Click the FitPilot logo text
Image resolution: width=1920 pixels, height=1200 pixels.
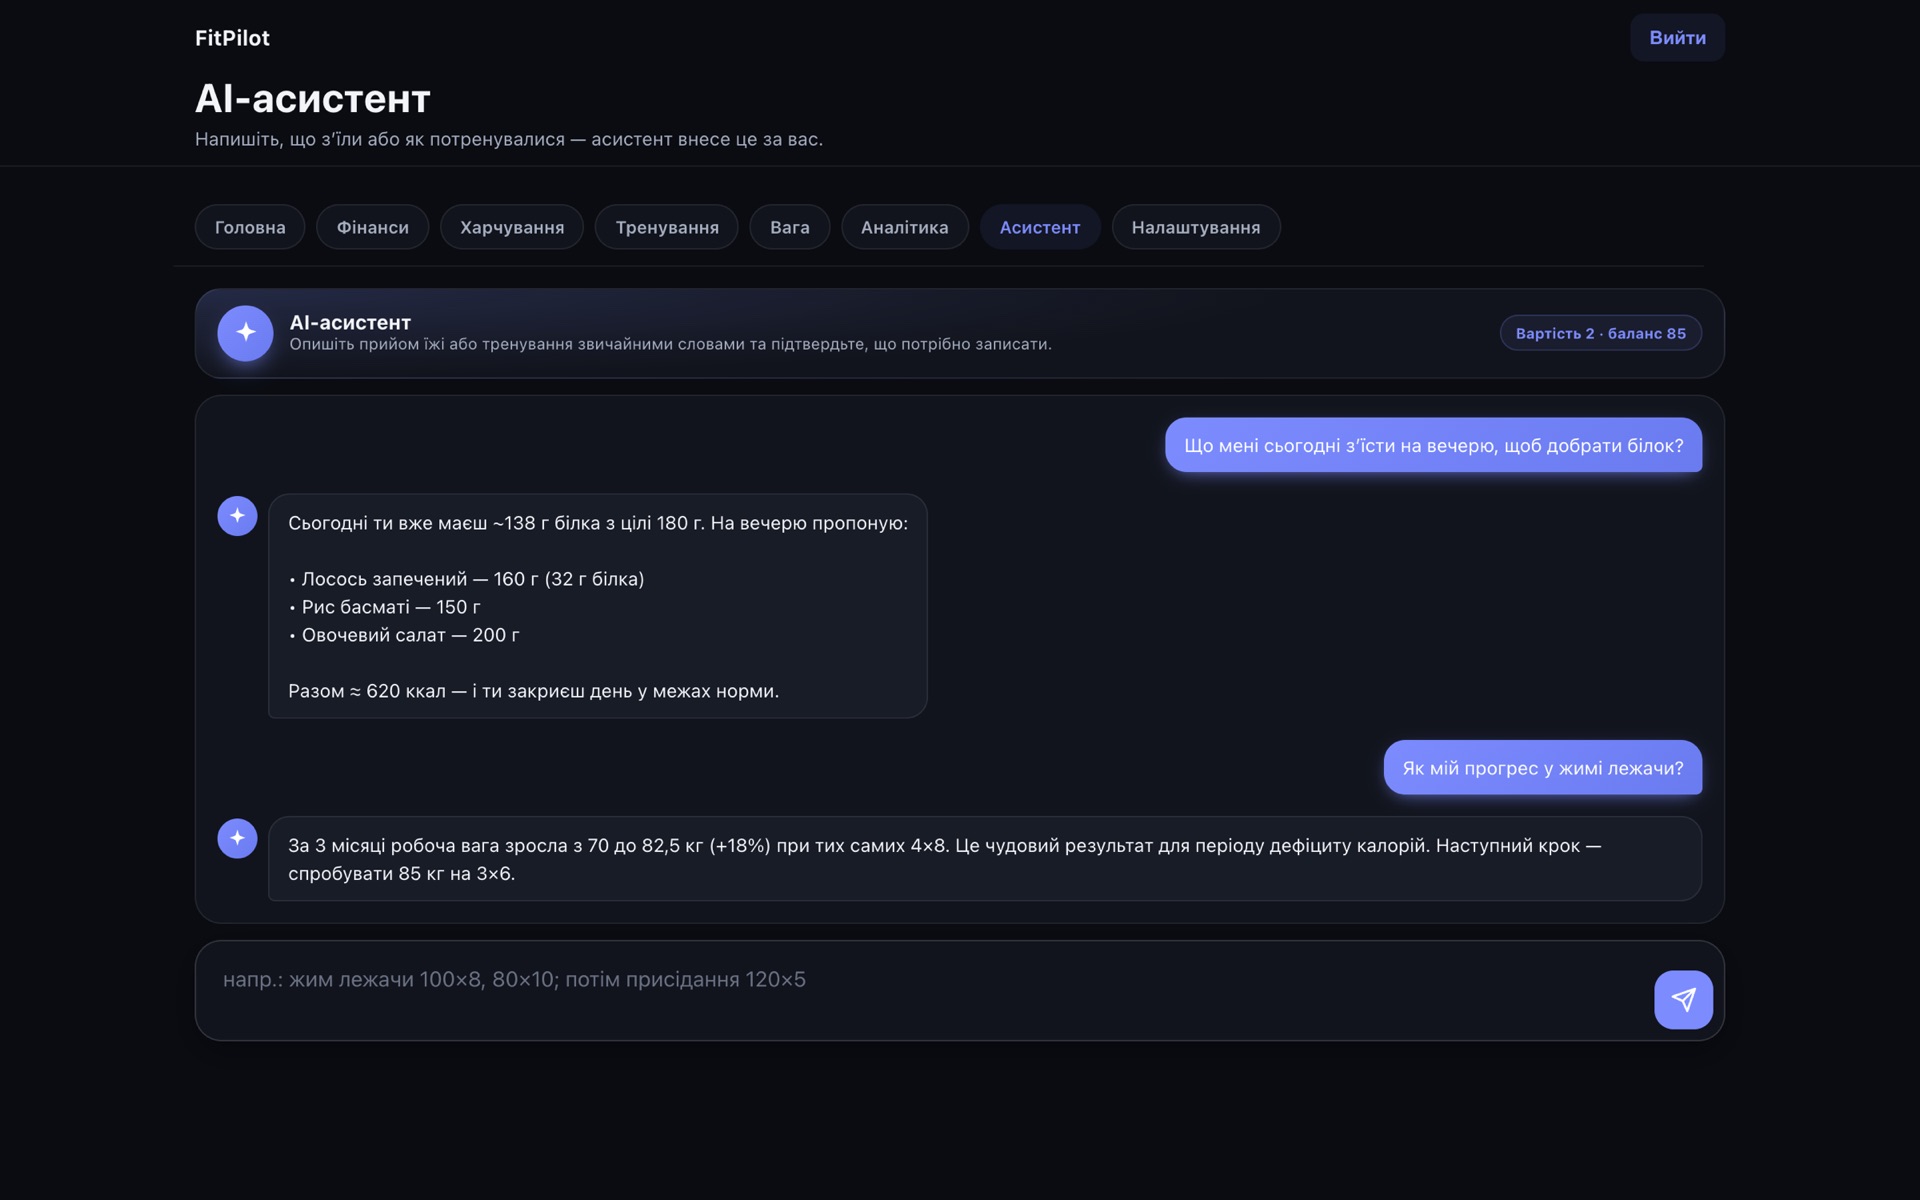tap(232, 38)
